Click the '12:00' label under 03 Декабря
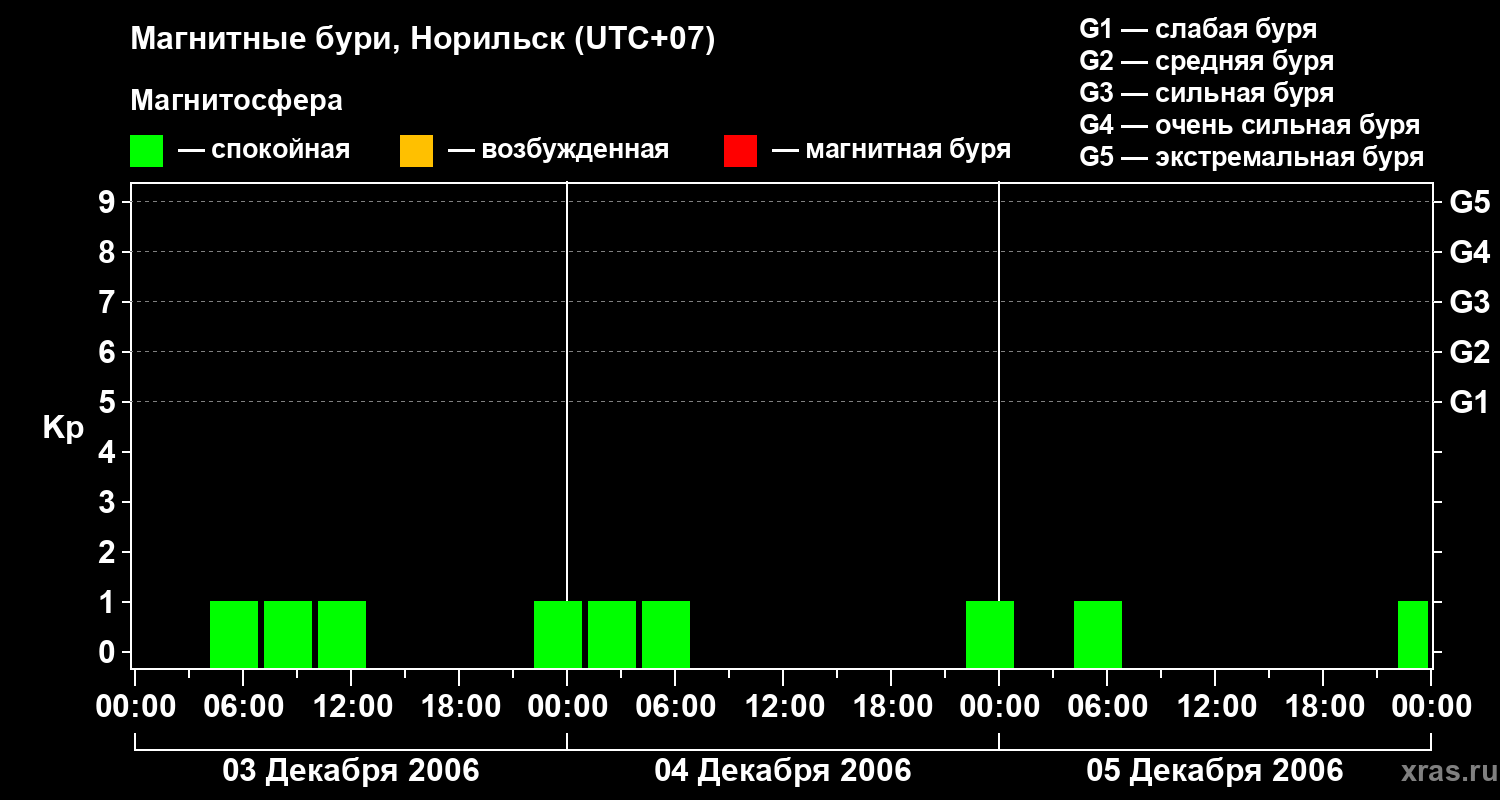Viewport: 1500px width, 800px height. click(x=351, y=706)
